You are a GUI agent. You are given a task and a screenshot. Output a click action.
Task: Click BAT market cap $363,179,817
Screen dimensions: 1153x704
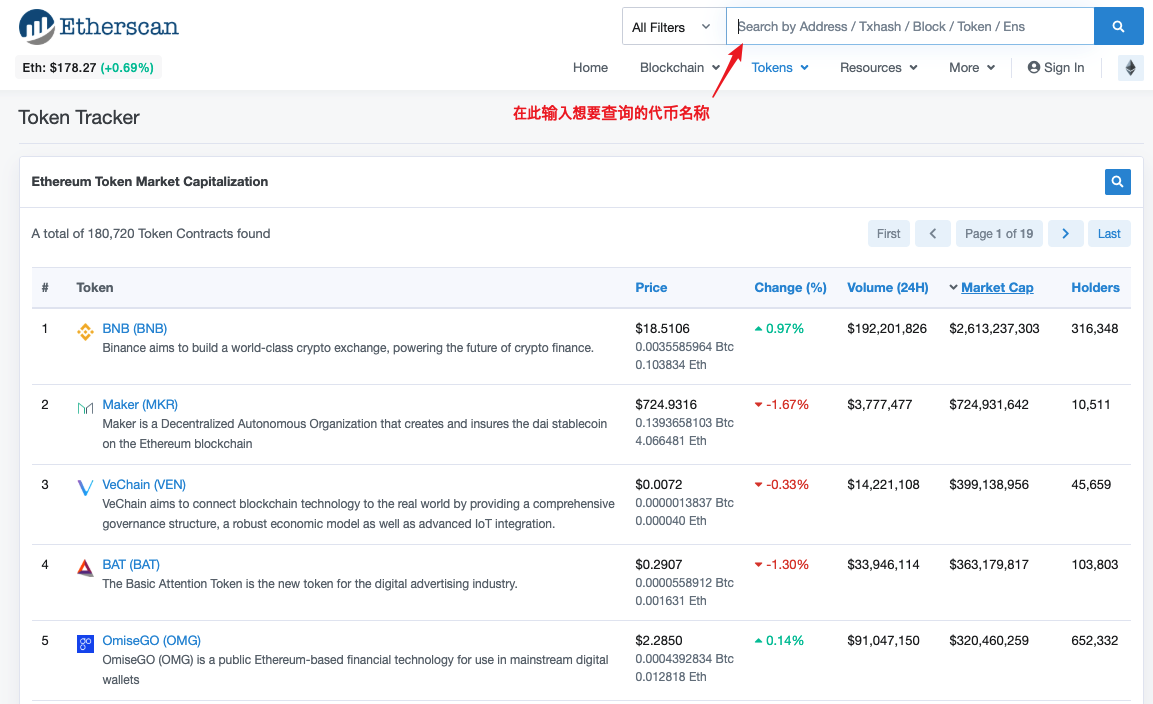coord(989,565)
